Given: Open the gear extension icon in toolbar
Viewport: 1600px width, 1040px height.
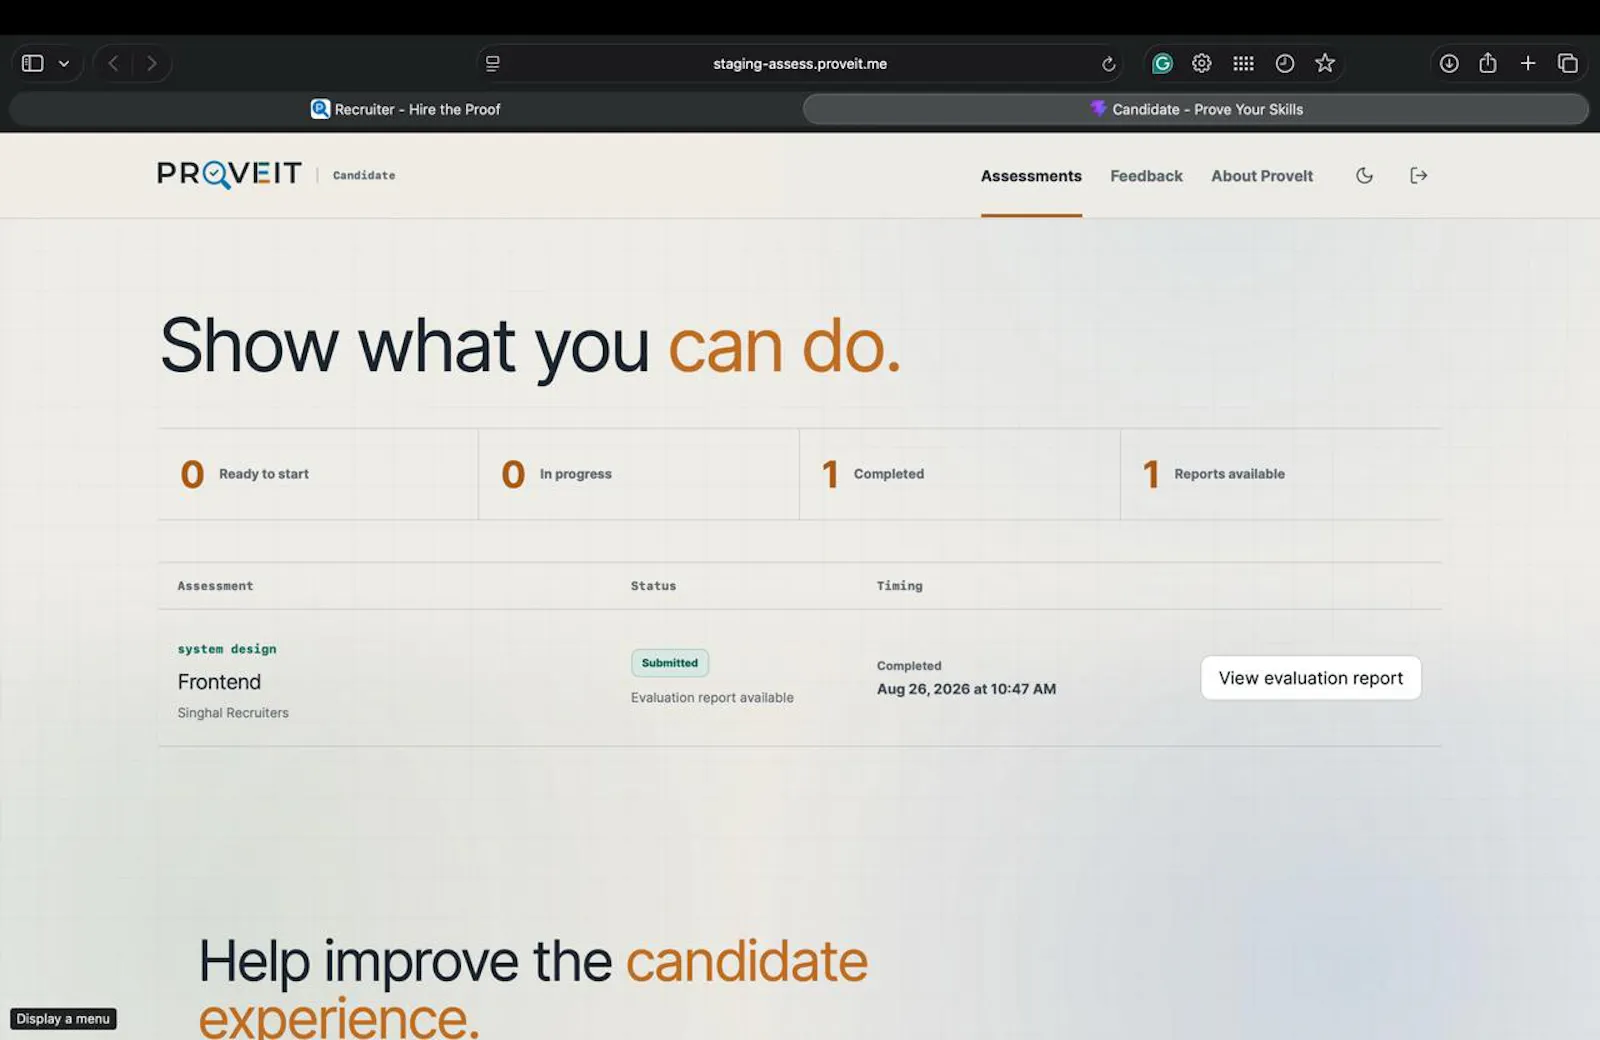Looking at the screenshot, I should (1202, 63).
